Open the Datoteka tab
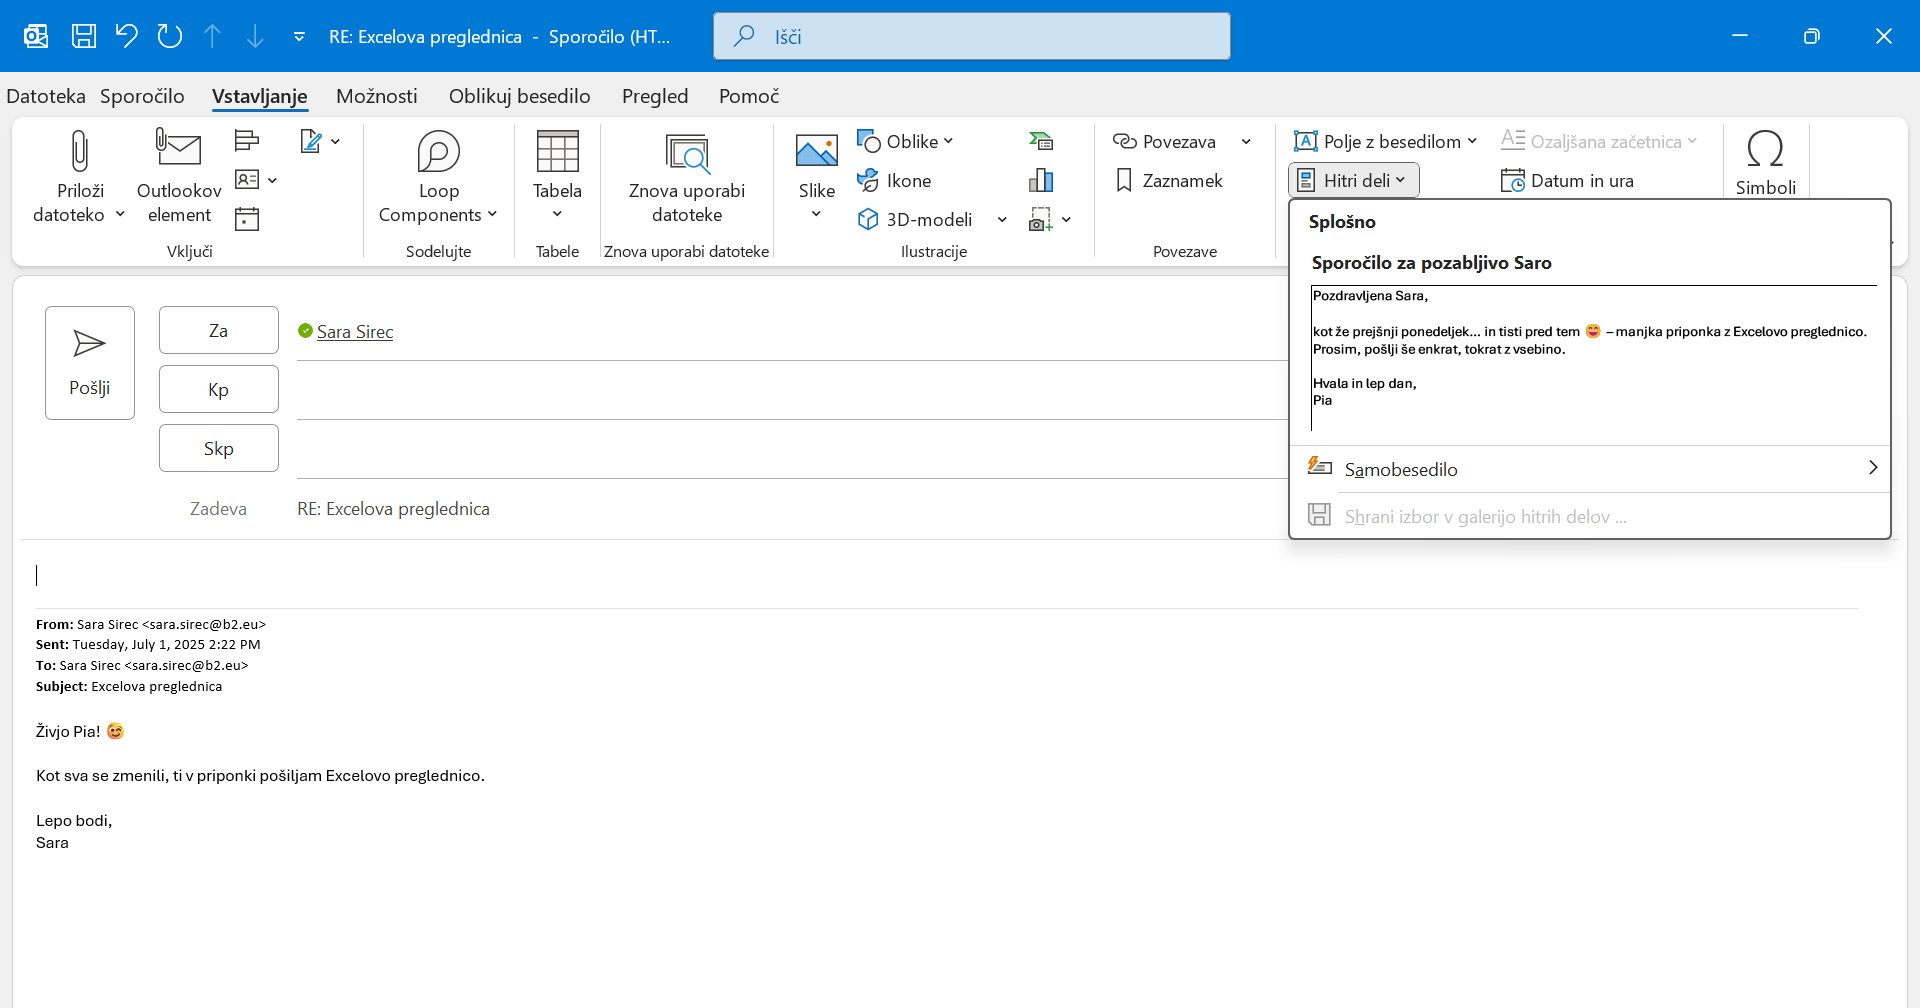This screenshot has width=1920, height=1008. point(46,96)
